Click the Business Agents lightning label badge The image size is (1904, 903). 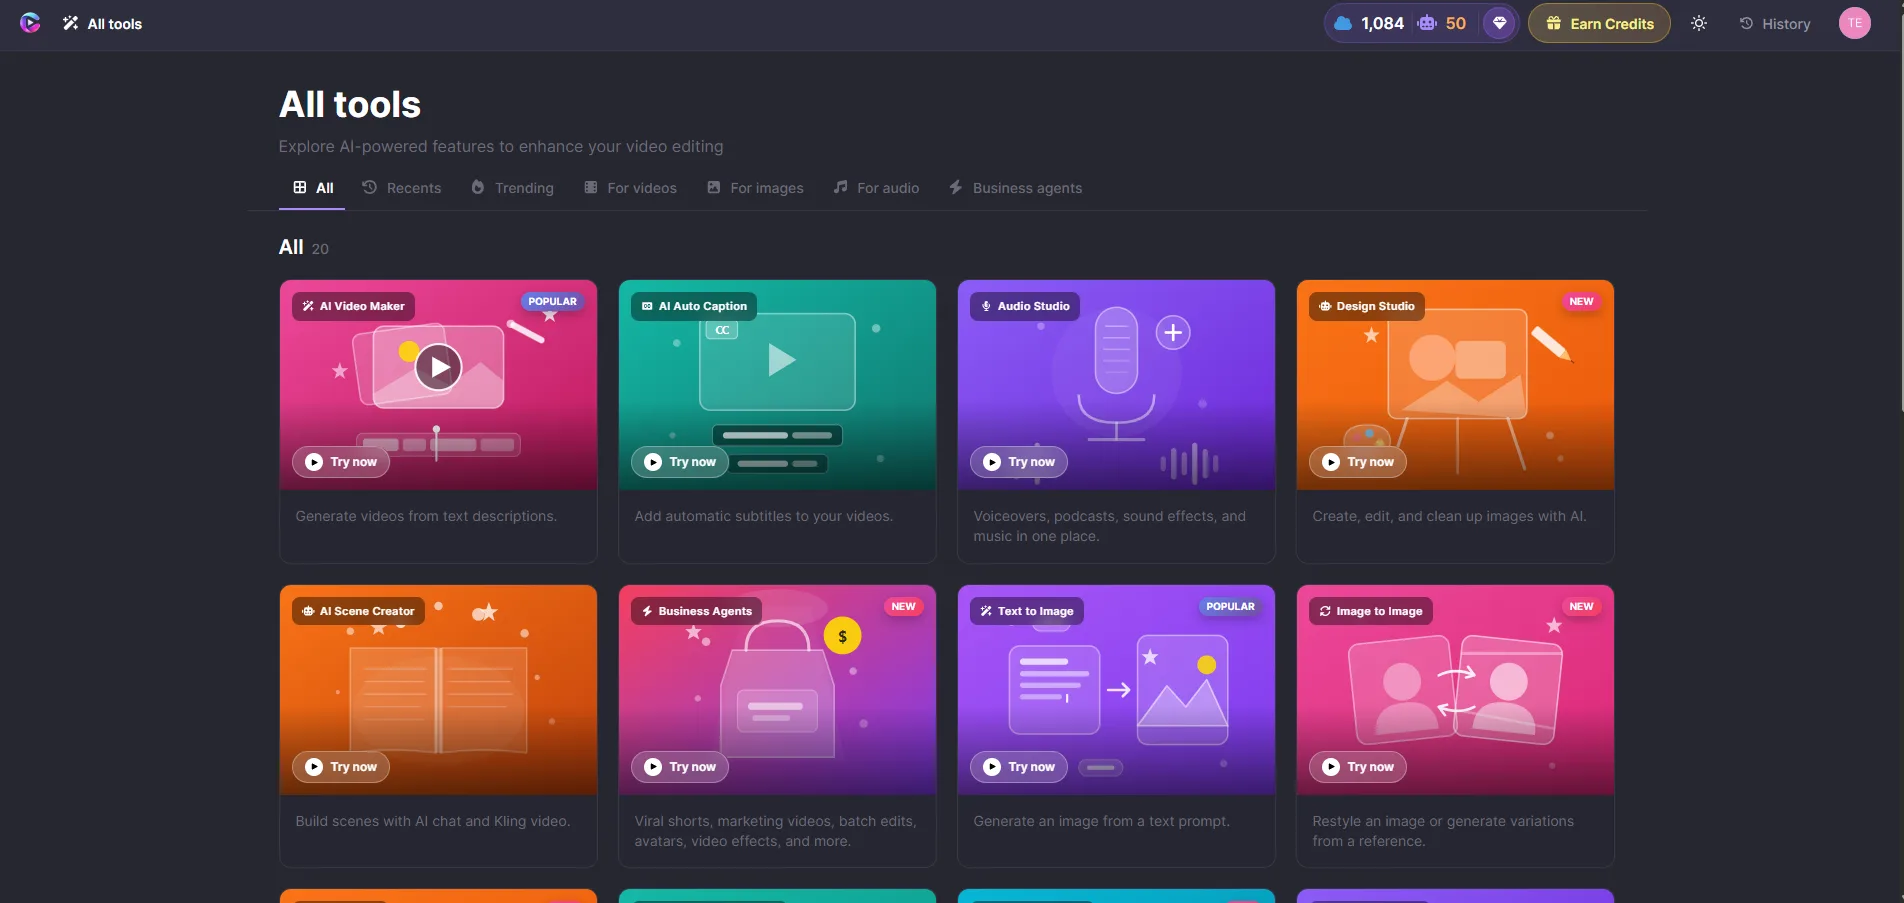(x=697, y=611)
